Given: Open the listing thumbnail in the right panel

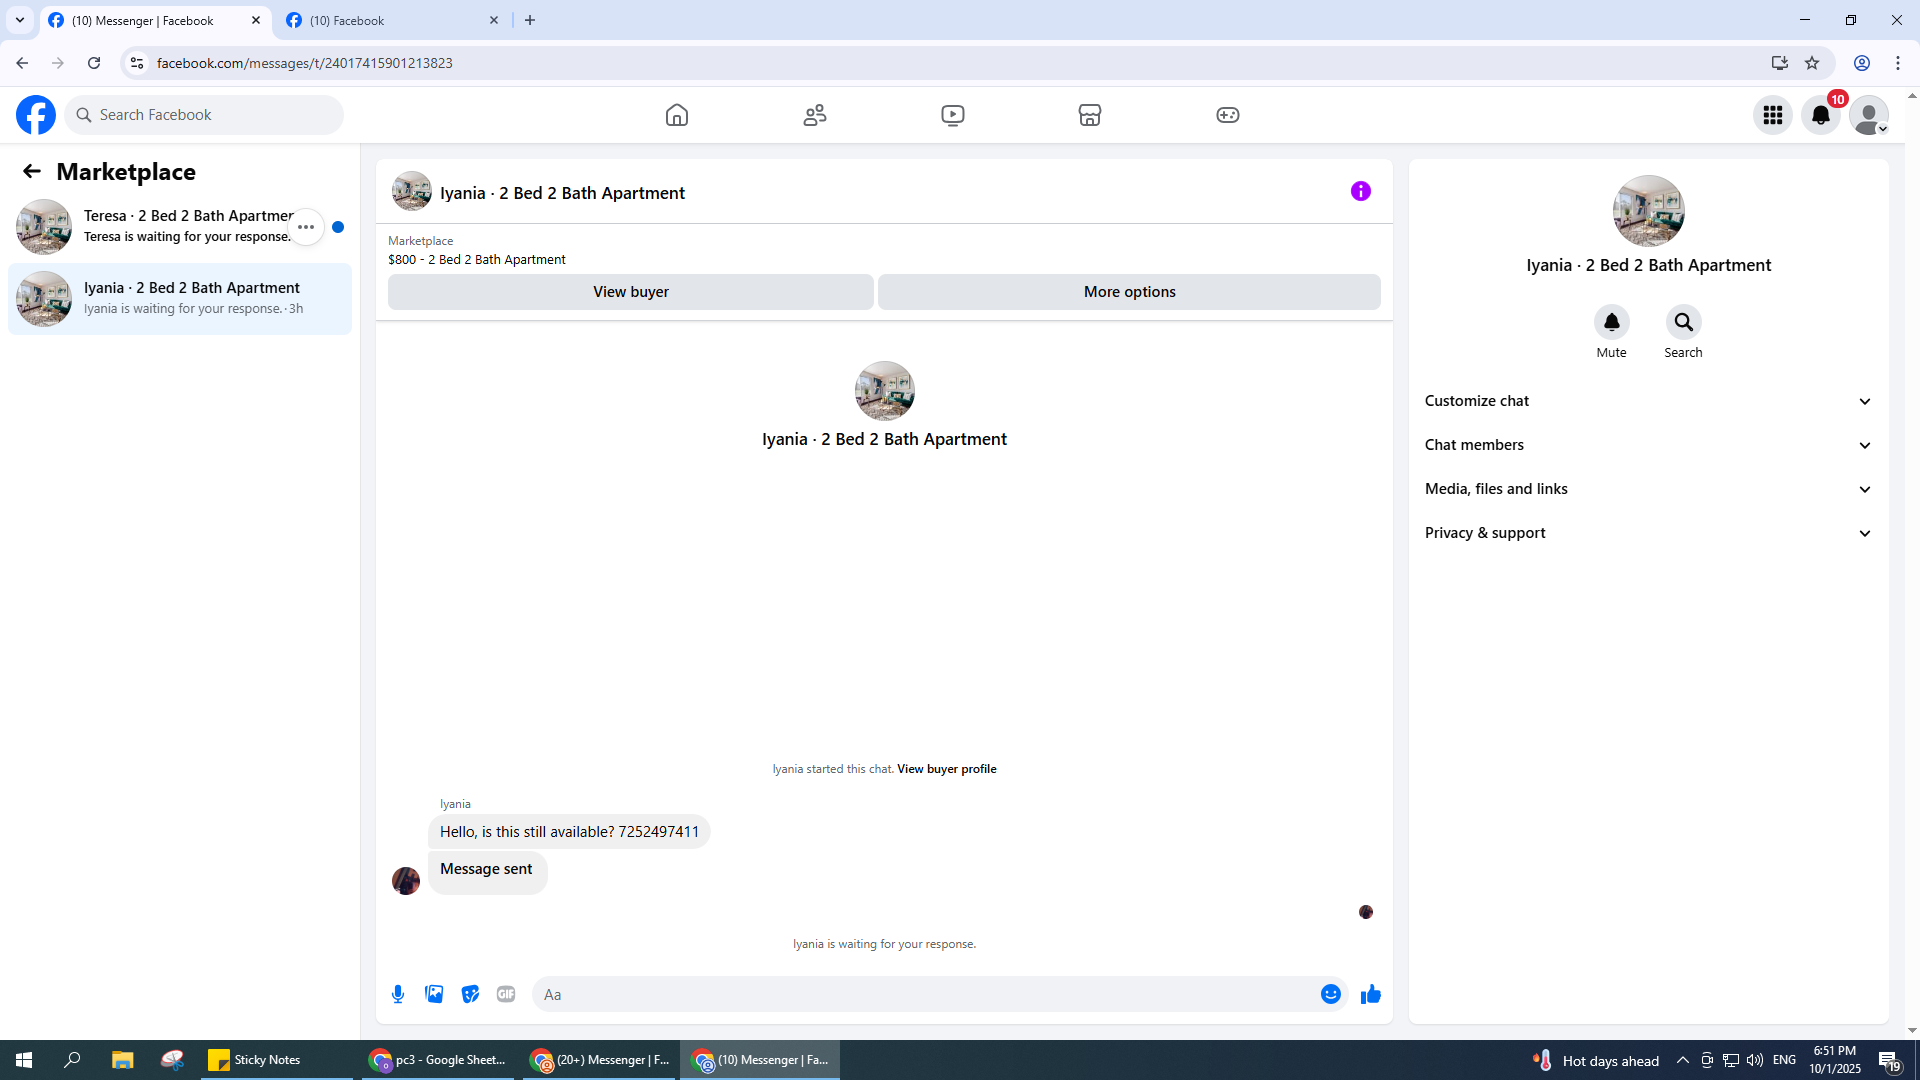Looking at the screenshot, I should [x=1649, y=211].
